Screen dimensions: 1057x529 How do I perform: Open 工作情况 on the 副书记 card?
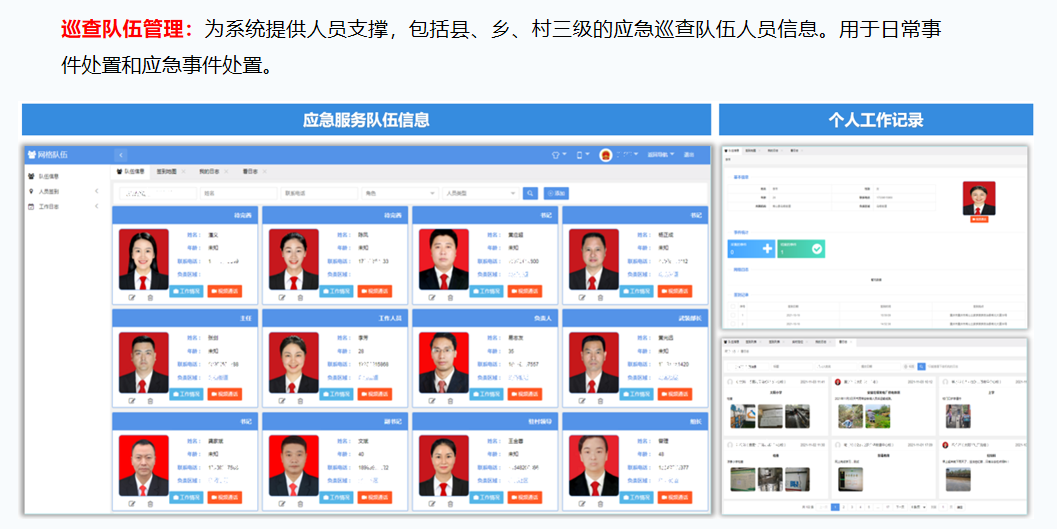click(x=336, y=497)
